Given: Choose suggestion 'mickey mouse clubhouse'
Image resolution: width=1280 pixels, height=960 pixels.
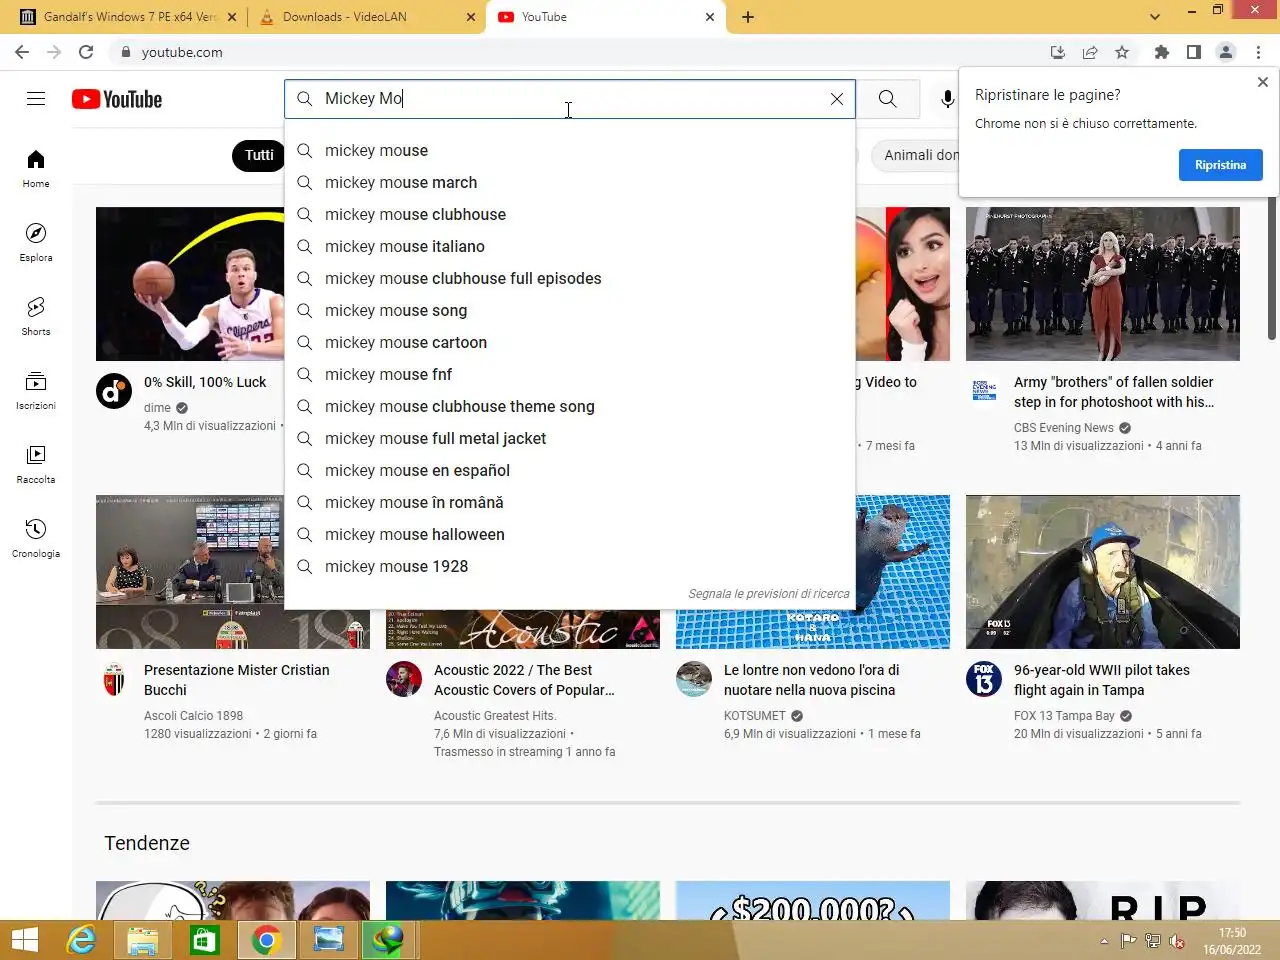Looking at the screenshot, I should point(570,214).
